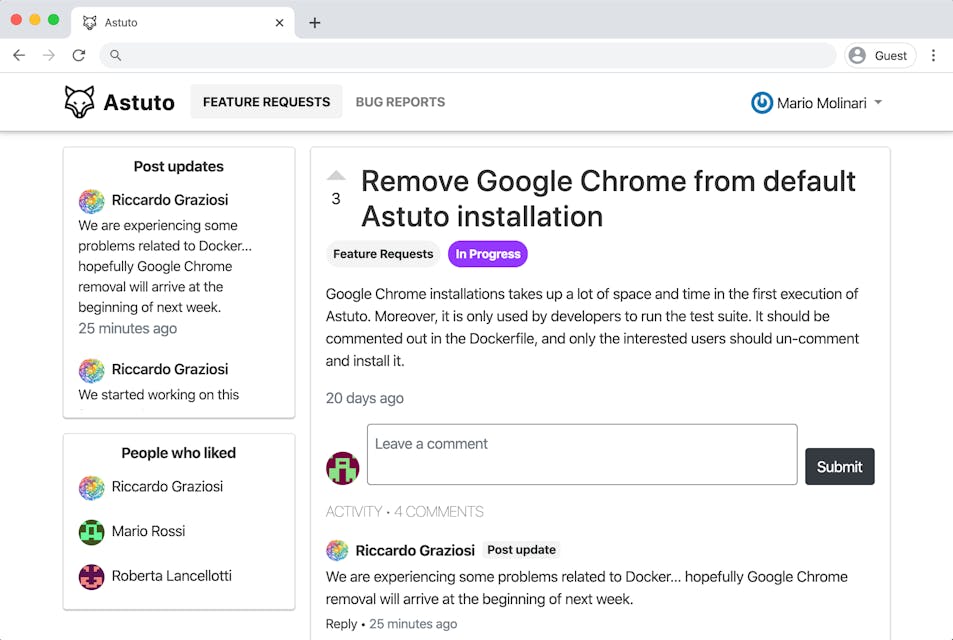Click Mario Rossi's green avatar

[x=91, y=532]
